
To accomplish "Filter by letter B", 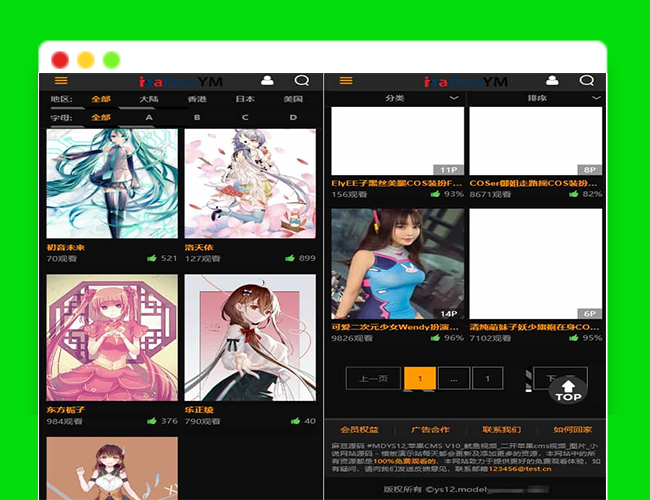I will pyautogui.click(x=197, y=117).
